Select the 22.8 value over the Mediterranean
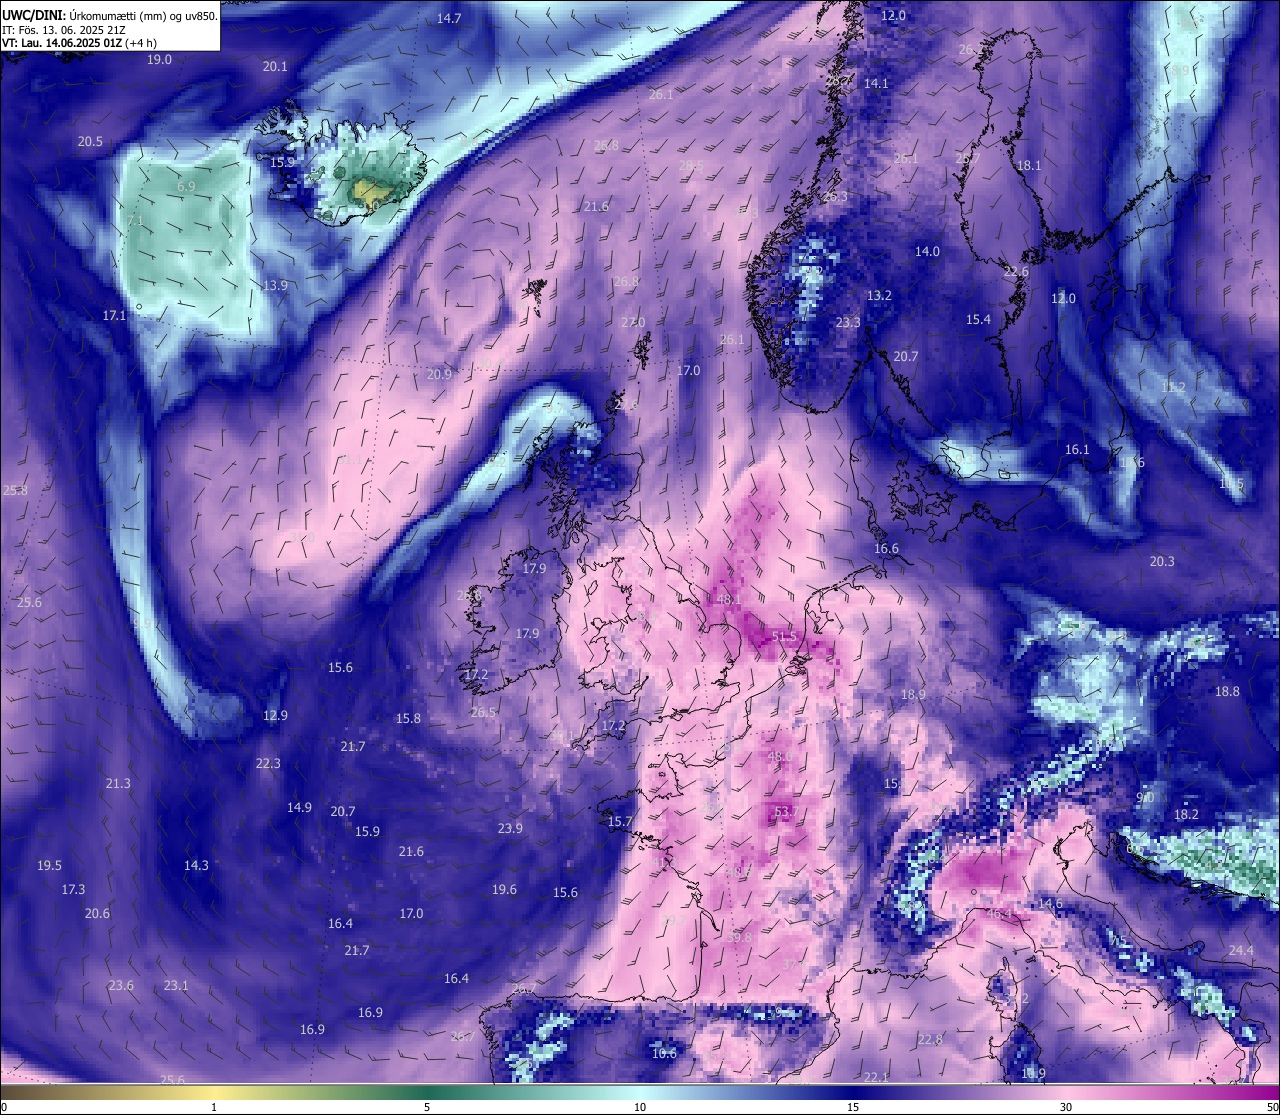1280x1115 pixels. tap(930, 1040)
